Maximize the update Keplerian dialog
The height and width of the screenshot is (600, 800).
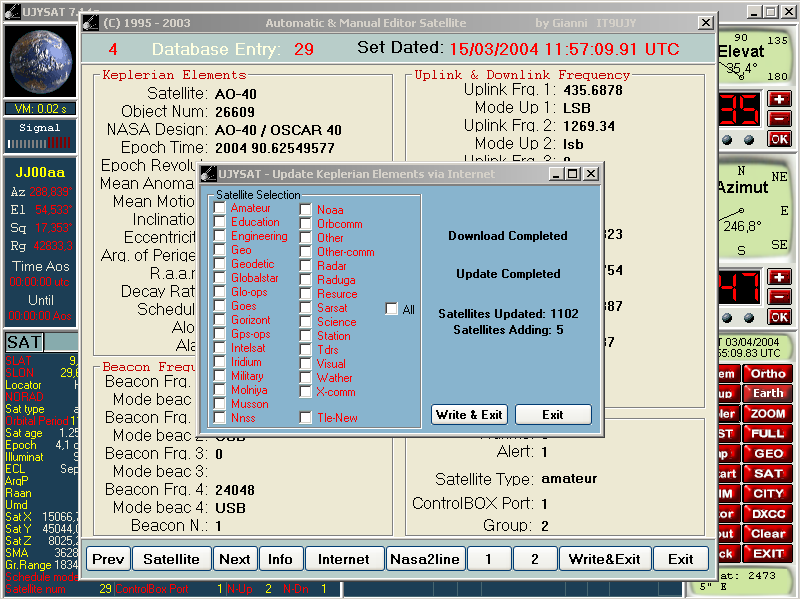coord(573,174)
